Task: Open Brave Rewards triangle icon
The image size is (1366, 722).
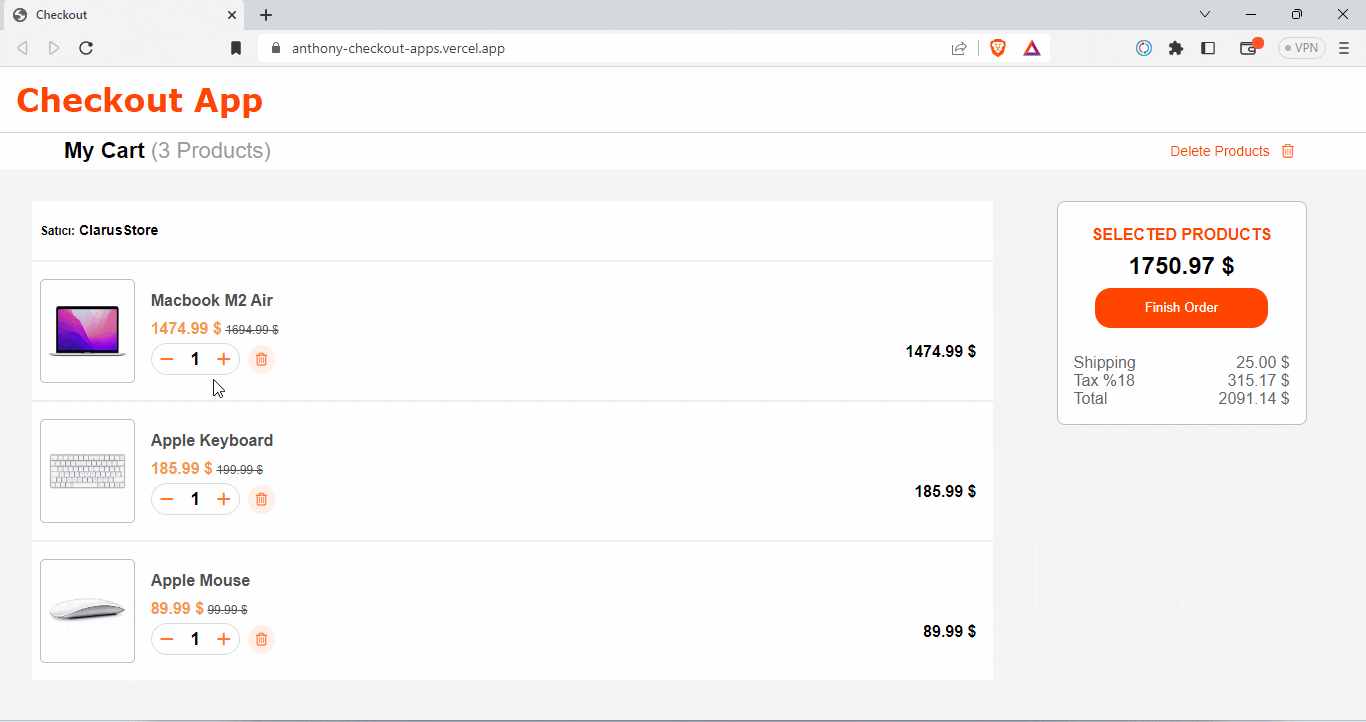Action: tap(1032, 48)
